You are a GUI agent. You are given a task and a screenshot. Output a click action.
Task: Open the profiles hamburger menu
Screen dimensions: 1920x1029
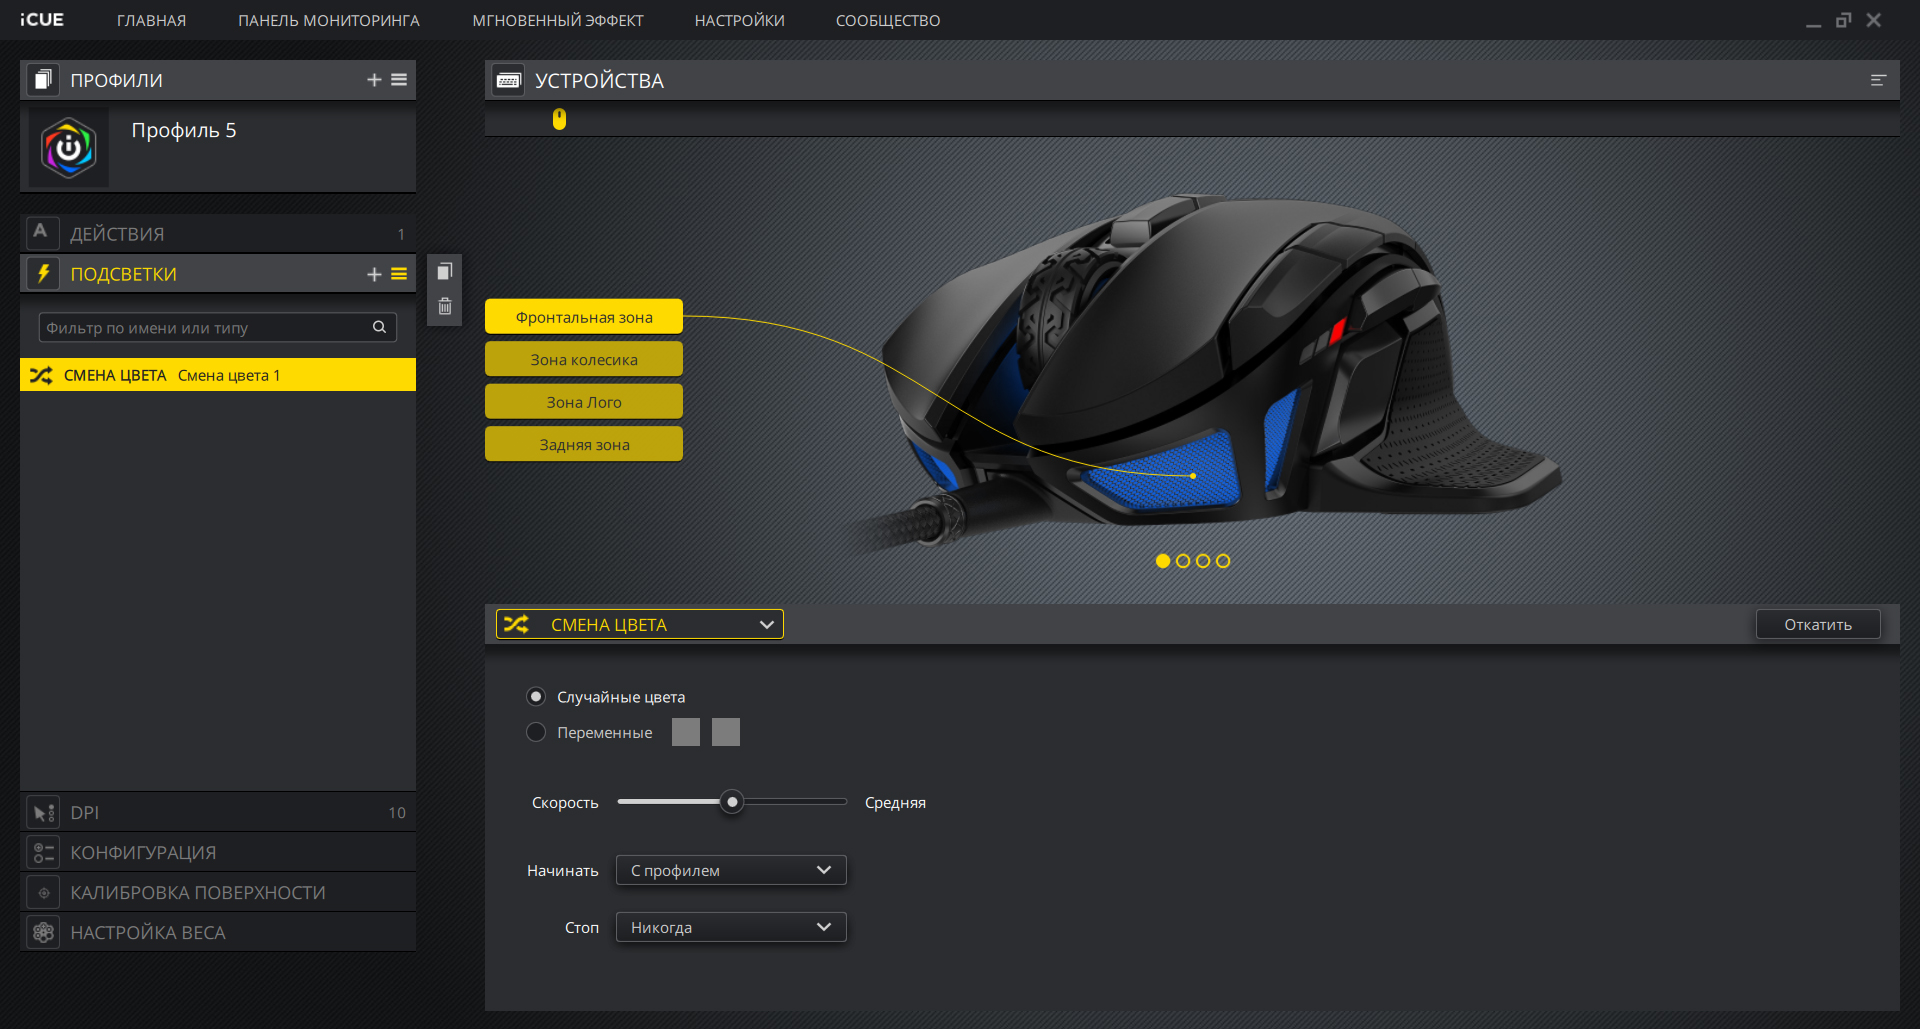pos(399,80)
